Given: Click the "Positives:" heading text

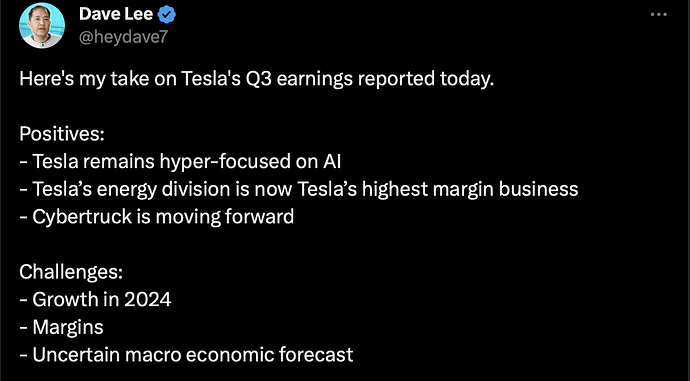Looking at the screenshot, I should pyautogui.click(x=62, y=134).
